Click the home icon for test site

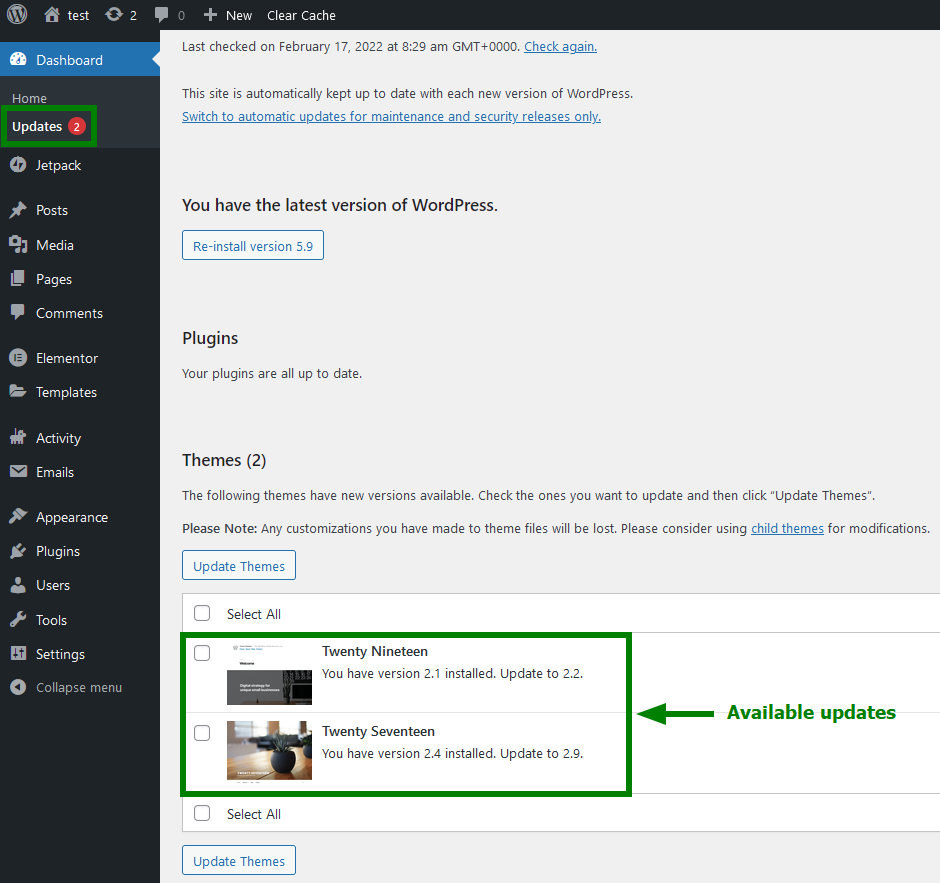[x=52, y=14]
